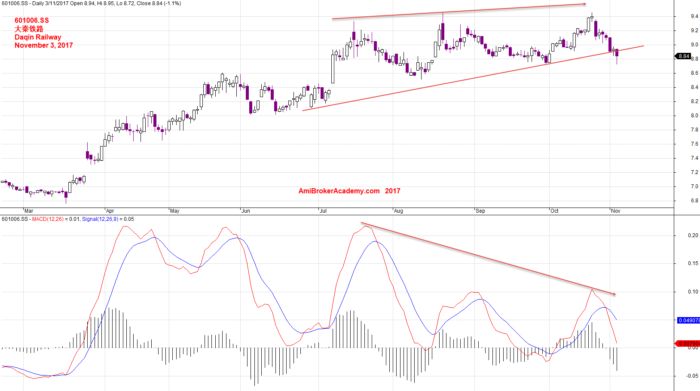Click the 'Signal(12,26,9) = 0.05' indicator label
The height and width of the screenshot is (391, 700).
[108, 219]
